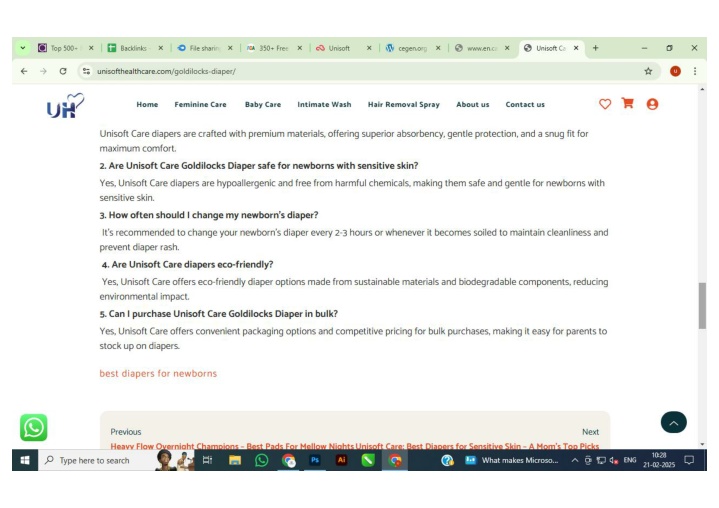The height and width of the screenshot is (508, 719).
Task: Click the best diapers for newborns link
Action: 158,373
